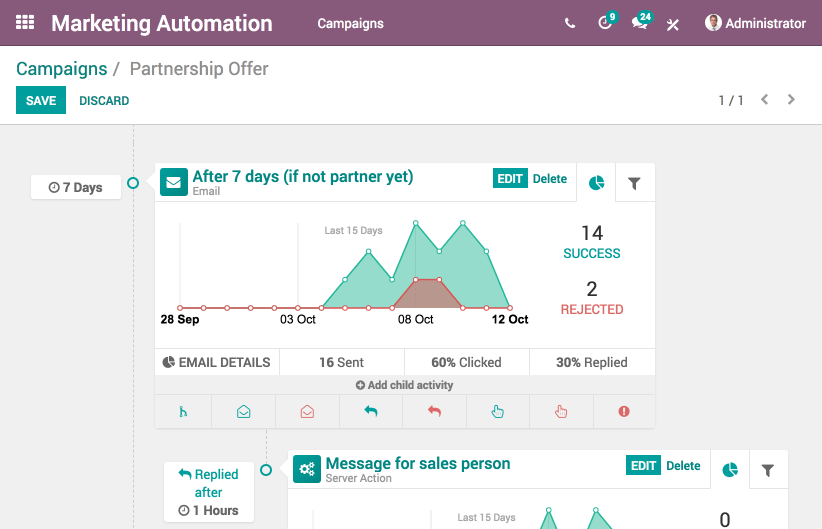
Task: Save the campaign
Action: coord(41,100)
